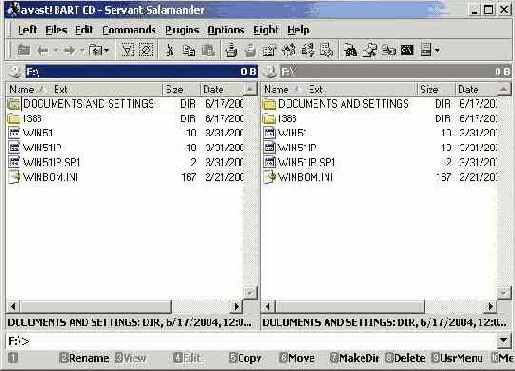Click the F2 Rename button
Viewport: 515px width, 371px height.
pyautogui.click(x=84, y=358)
